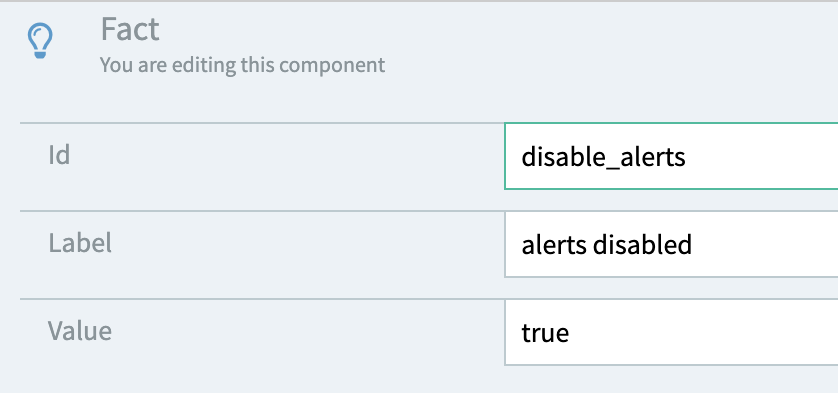The image size is (838, 393).
Task: Click the Fact lightbulb icon
Action: (40, 41)
